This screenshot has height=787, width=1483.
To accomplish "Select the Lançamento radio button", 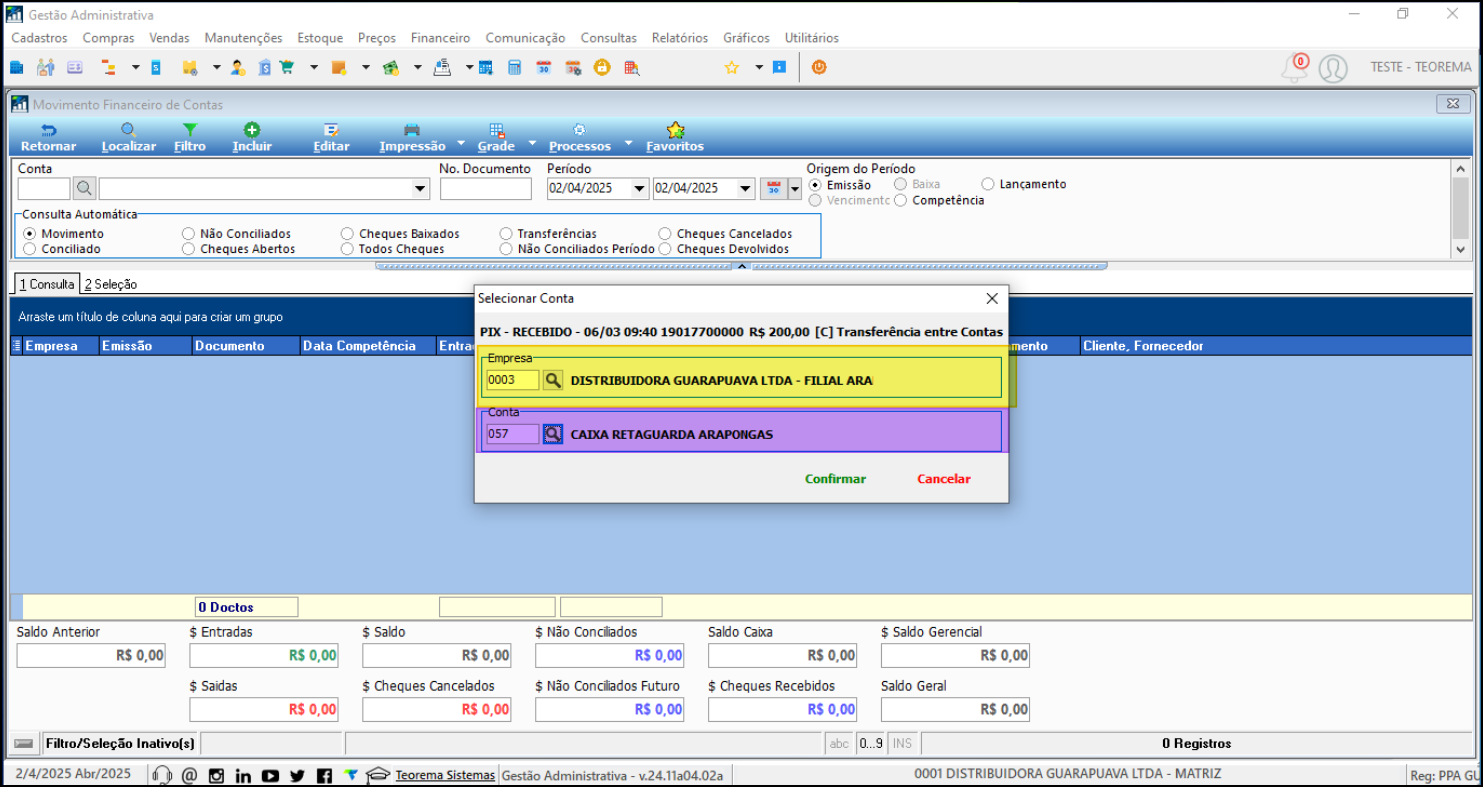I will click(988, 184).
